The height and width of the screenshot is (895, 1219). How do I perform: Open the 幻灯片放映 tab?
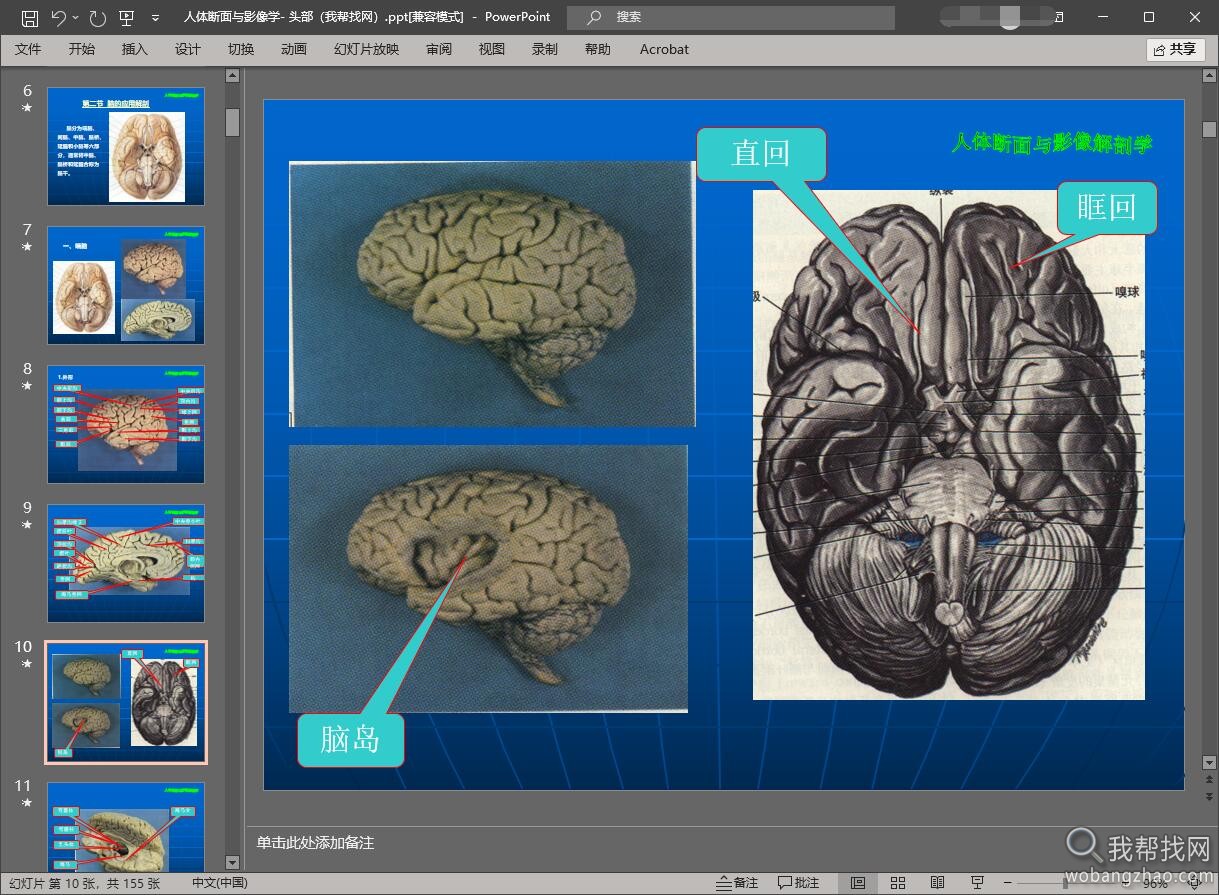[x=366, y=49]
